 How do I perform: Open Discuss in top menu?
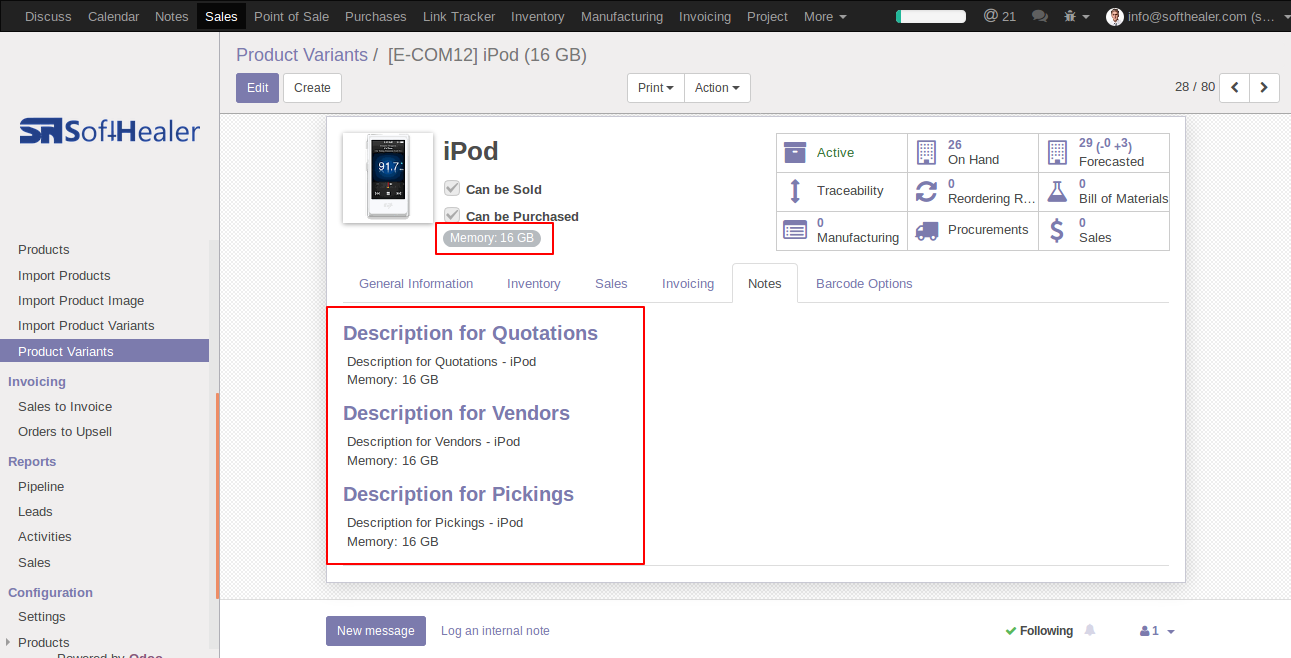(x=48, y=16)
